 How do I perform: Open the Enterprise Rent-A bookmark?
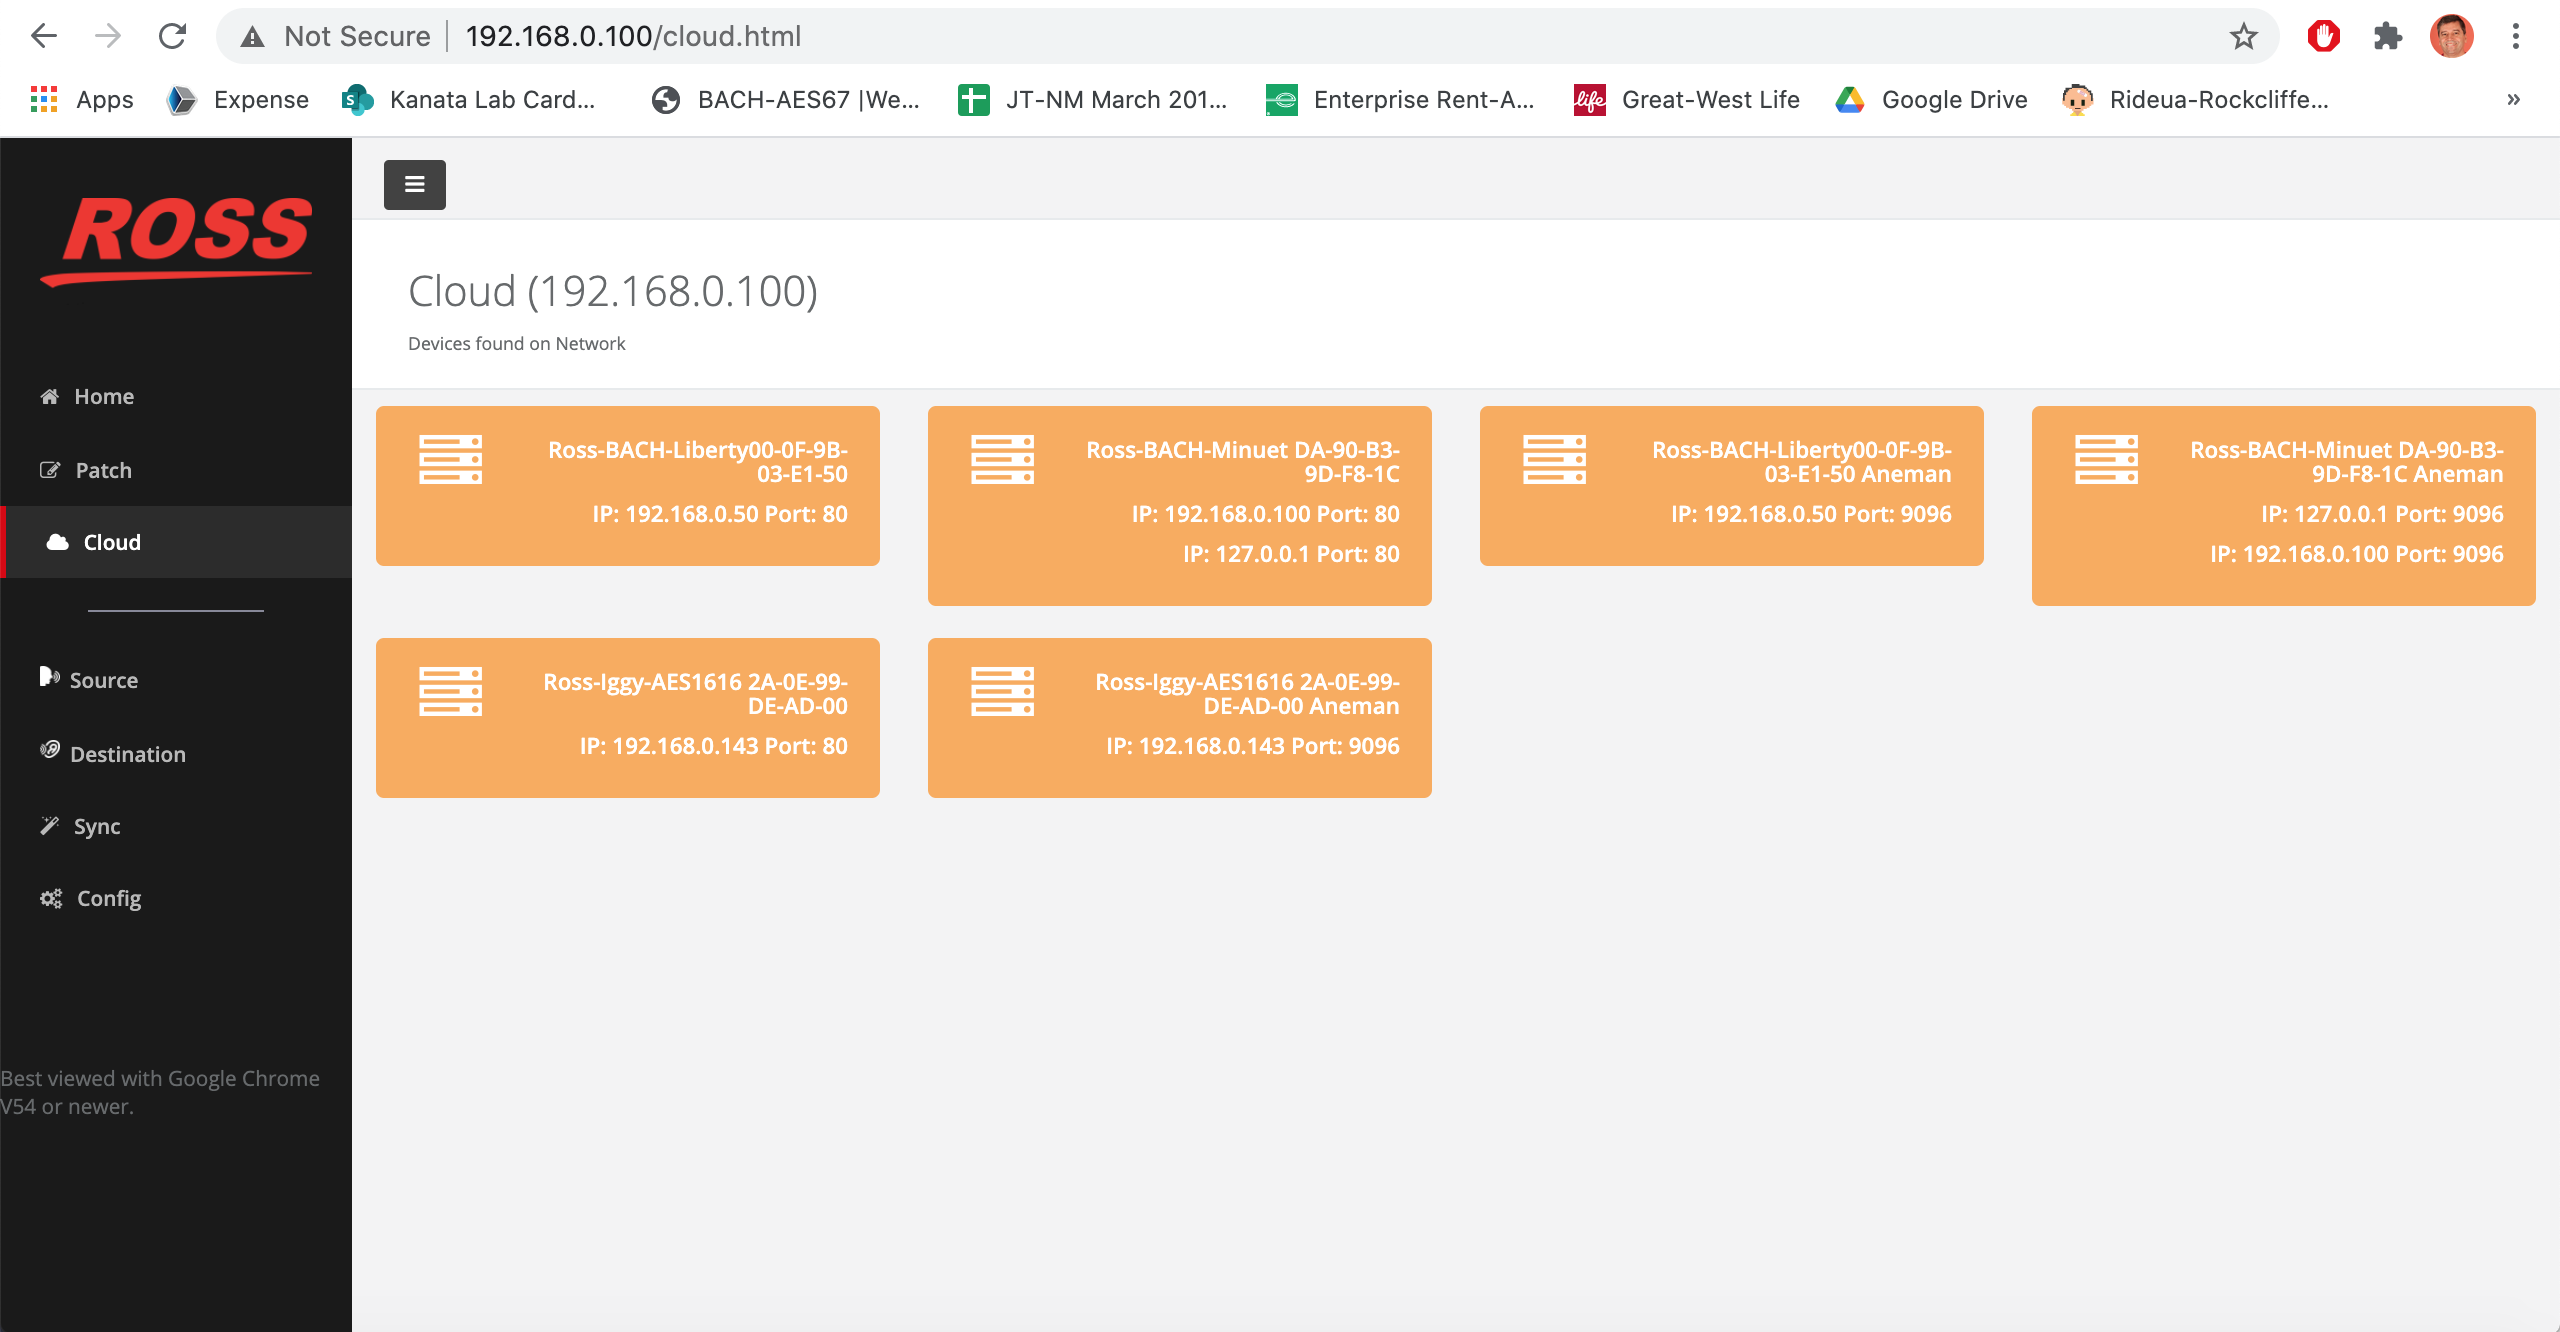pos(1400,99)
